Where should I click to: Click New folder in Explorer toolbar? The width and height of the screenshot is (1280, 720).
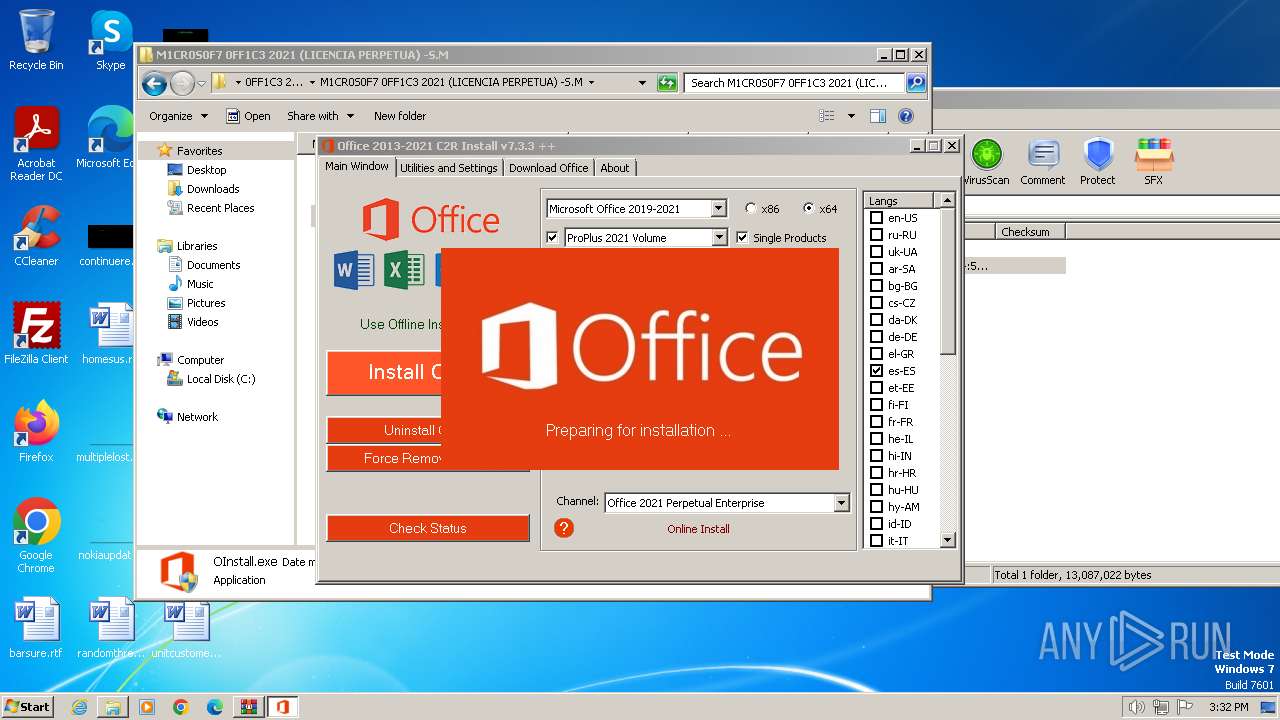pyautogui.click(x=400, y=116)
